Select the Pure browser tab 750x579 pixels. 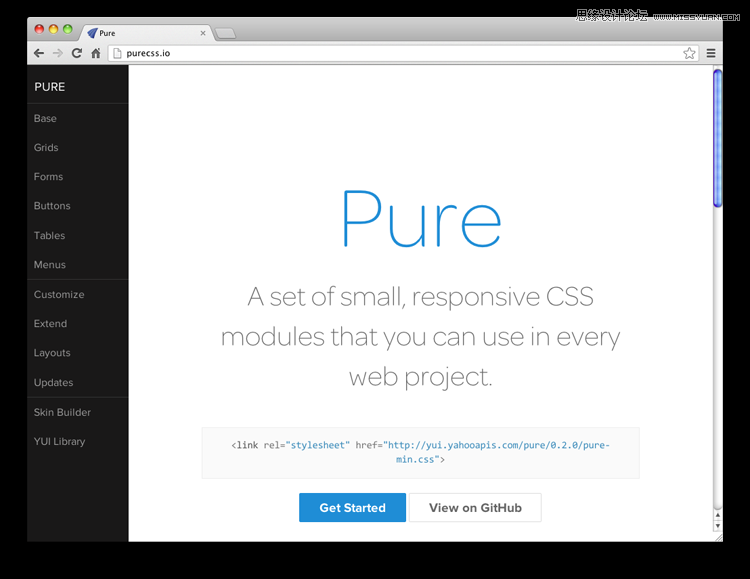coord(146,33)
